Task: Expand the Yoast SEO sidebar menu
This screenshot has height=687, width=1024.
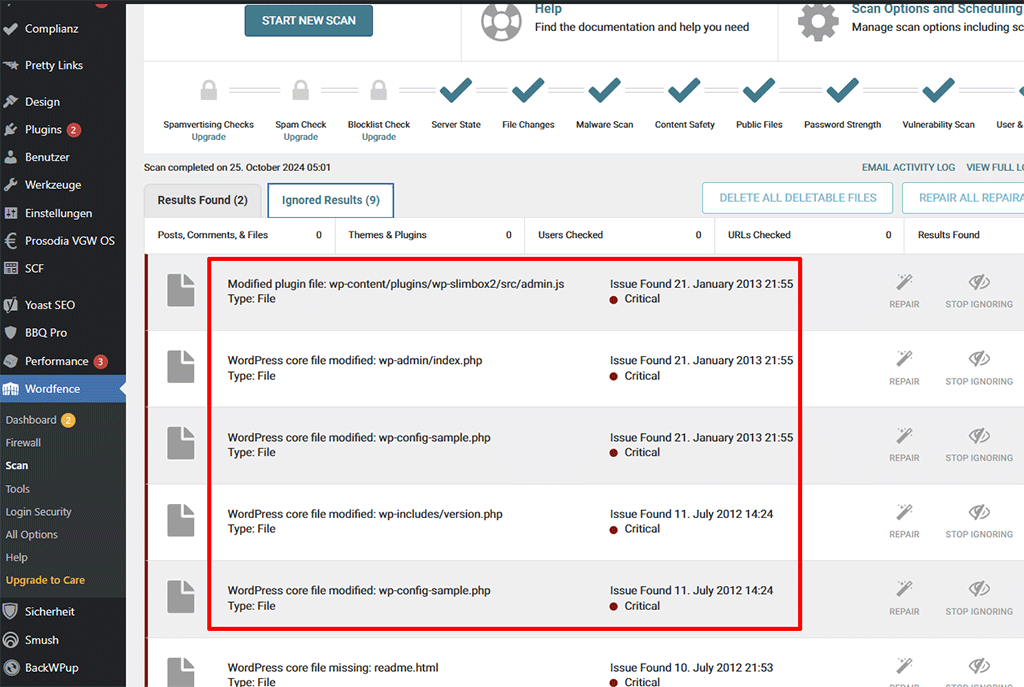Action: point(50,305)
